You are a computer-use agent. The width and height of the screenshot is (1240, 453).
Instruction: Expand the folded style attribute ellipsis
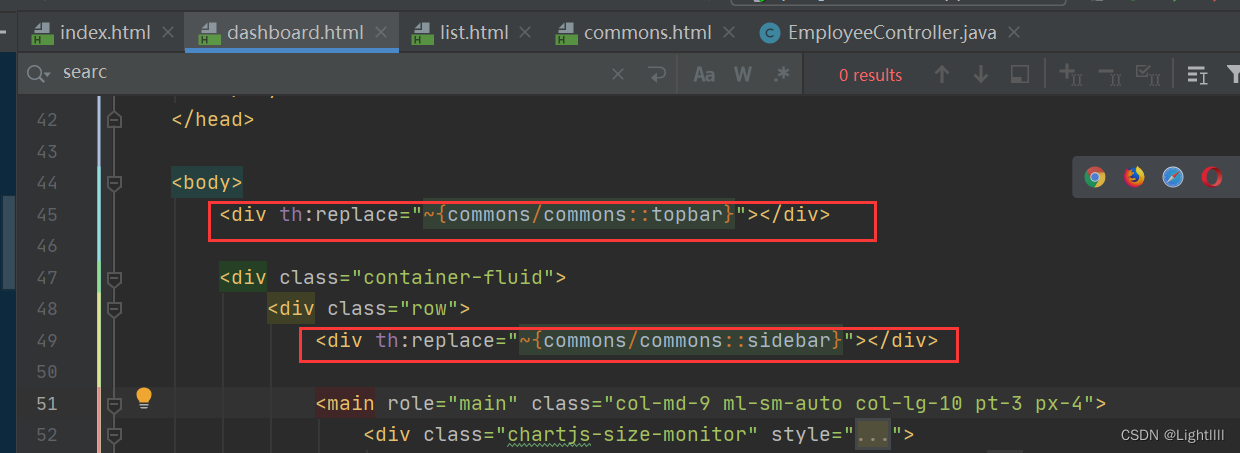(x=874, y=435)
